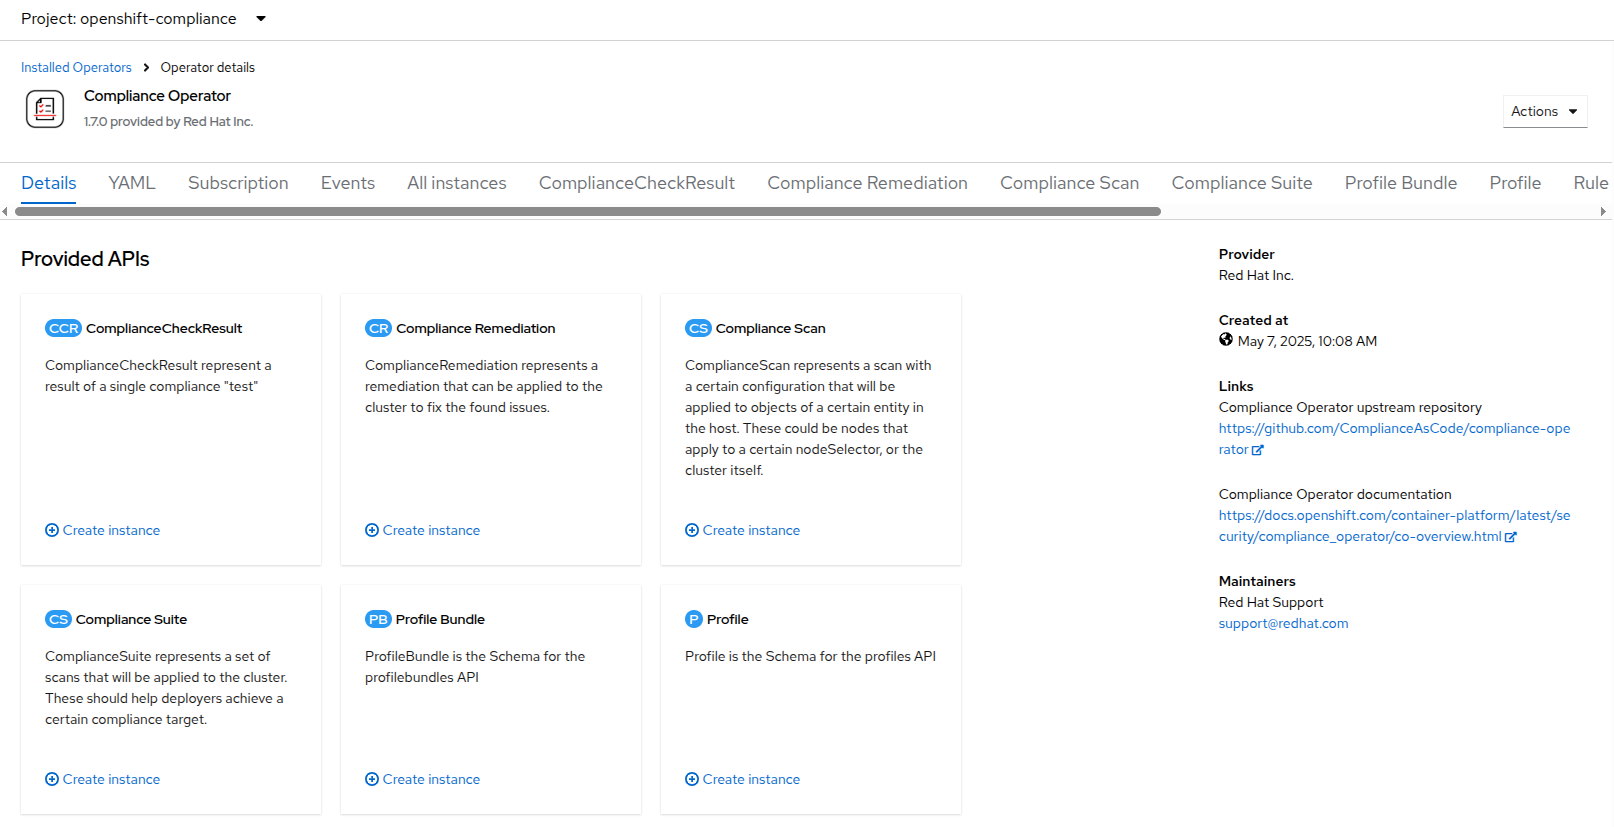Open the support@redhat.com email link

point(1283,623)
